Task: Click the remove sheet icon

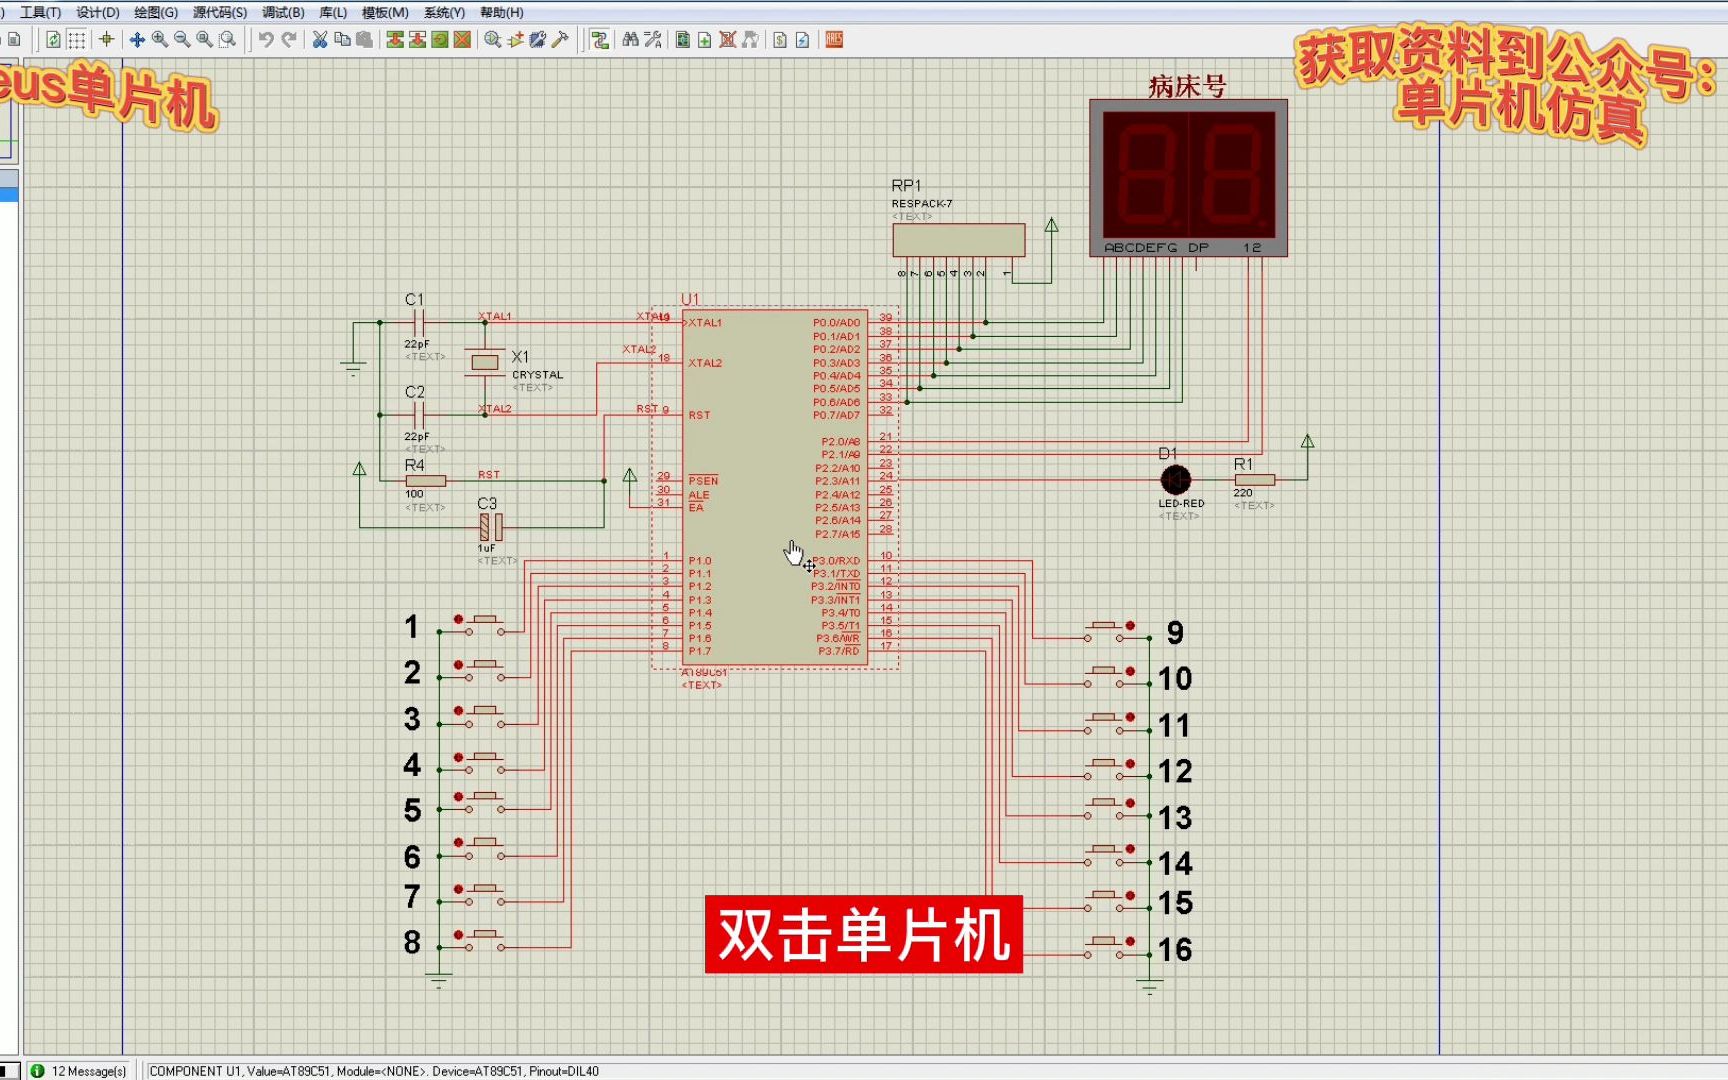Action: pos(728,39)
